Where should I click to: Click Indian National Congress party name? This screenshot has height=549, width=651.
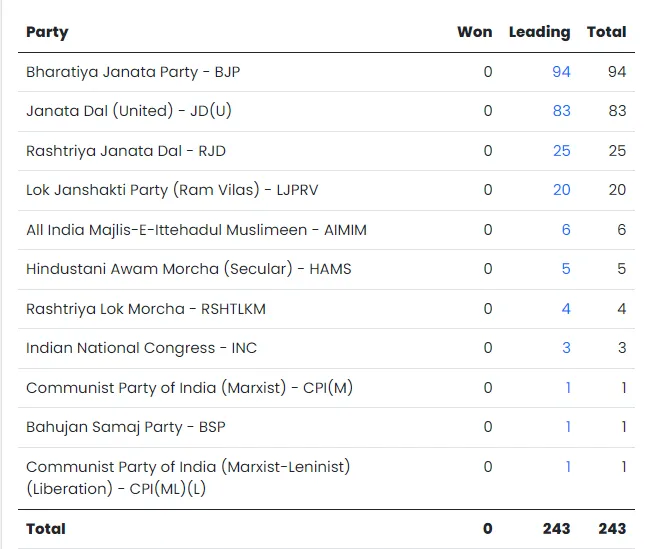coord(141,348)
